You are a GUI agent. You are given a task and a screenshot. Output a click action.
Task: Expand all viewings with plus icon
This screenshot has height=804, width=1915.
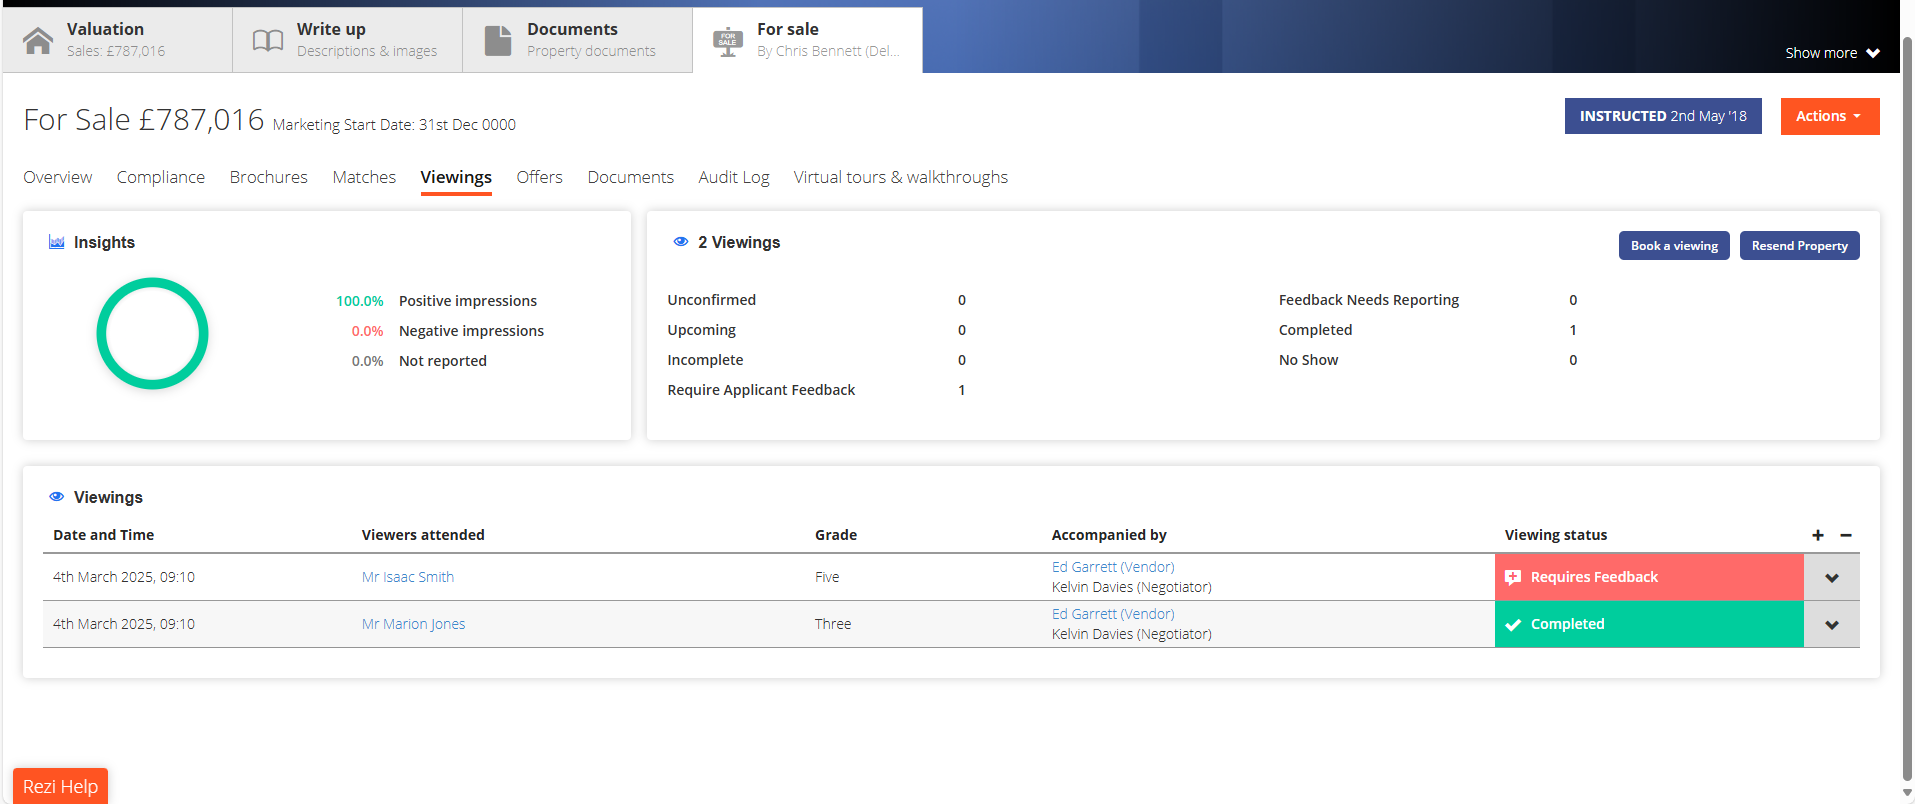click(1818, 535)
